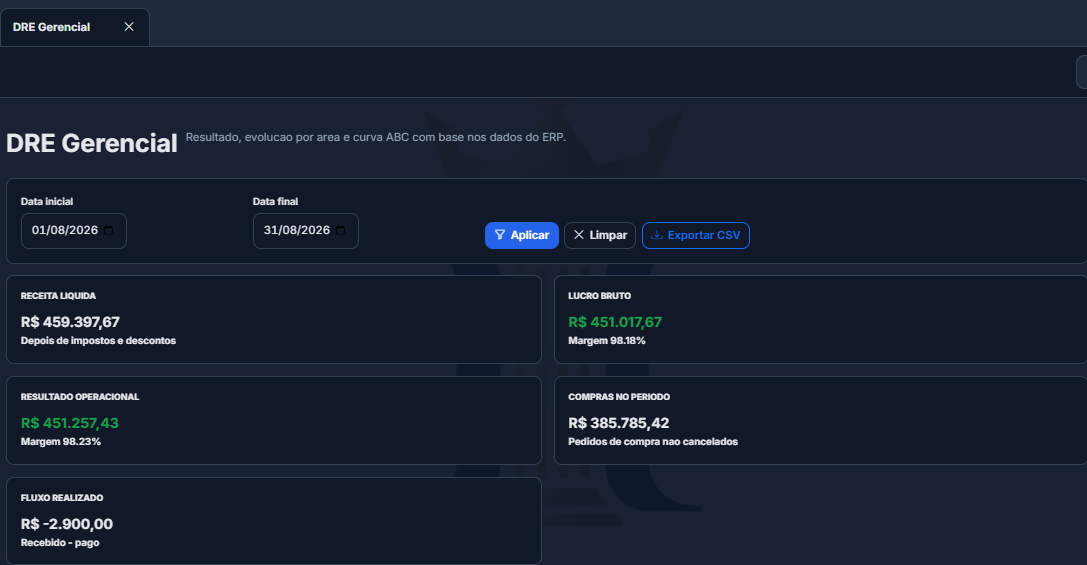Focus the Data inicial date value 01/08/2026
This screenshot has width=1087, height=565.
(x=64, y=230)
